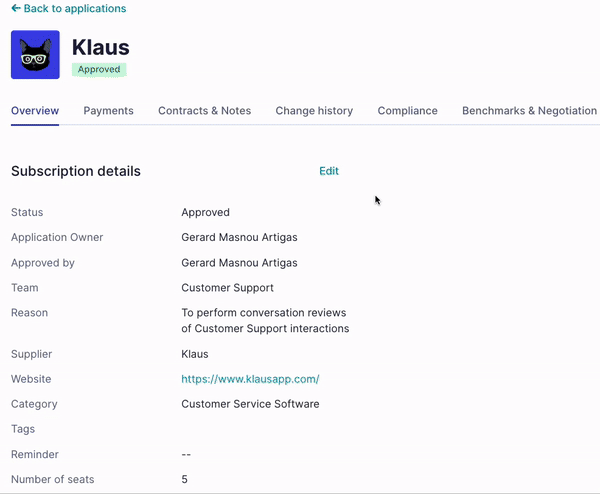Select the Subscription details heading
The width and height of the screenshot is (600, 494).
click(x=76, y=171)
